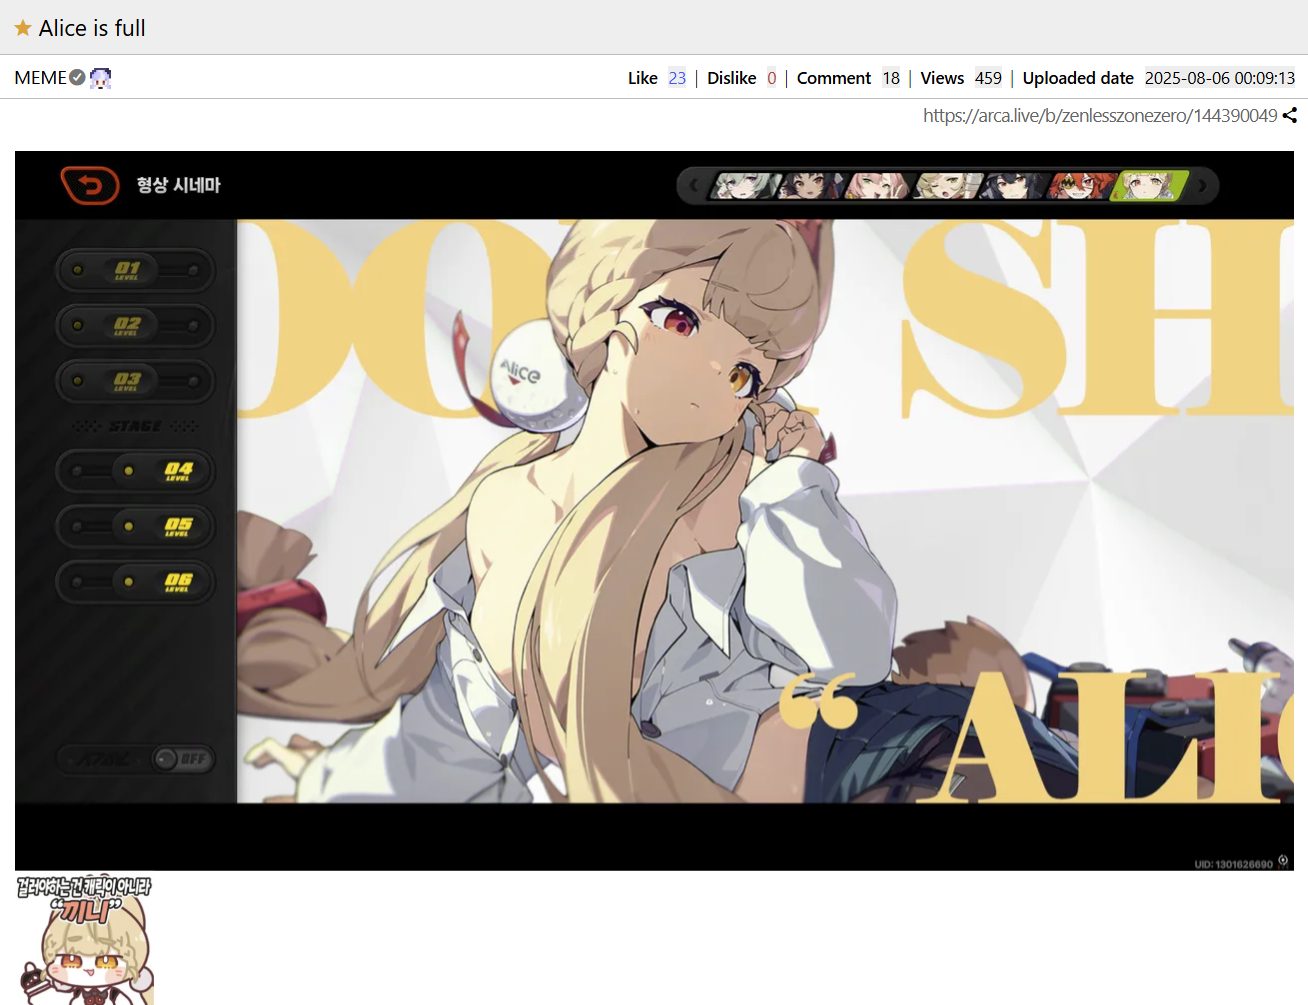Click the left arrow of character carousel
This screenshot has width=1308, height=1005.
click(694, 185)
